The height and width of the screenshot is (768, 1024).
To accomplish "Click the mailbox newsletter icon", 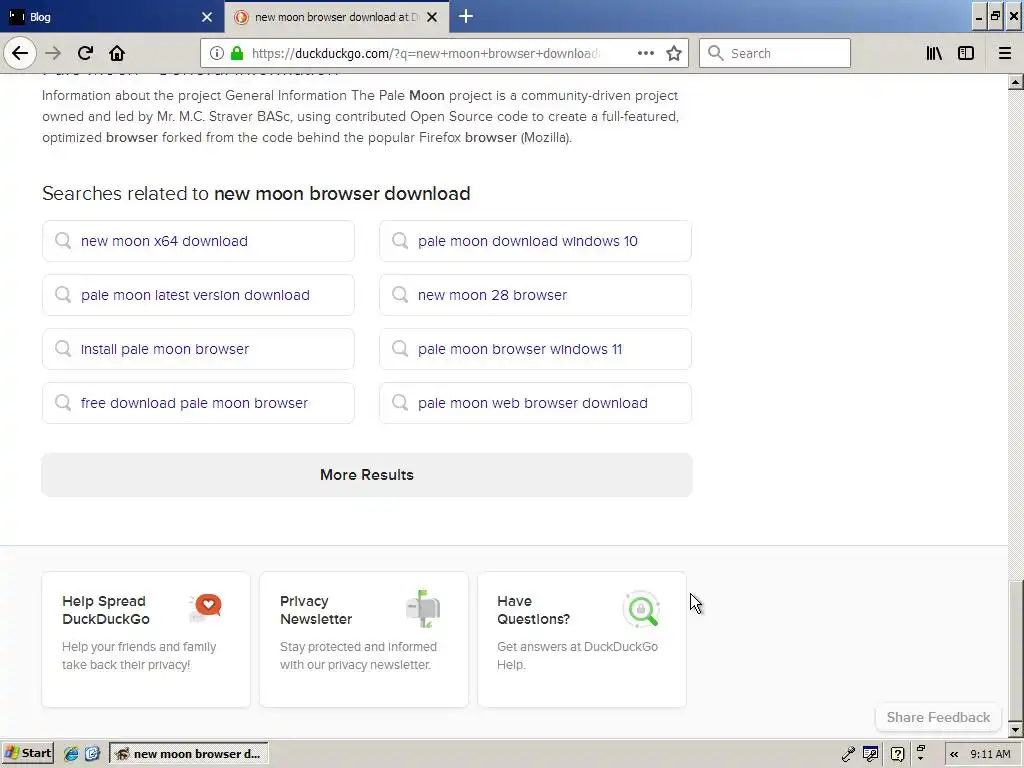I will click(423, 609).
